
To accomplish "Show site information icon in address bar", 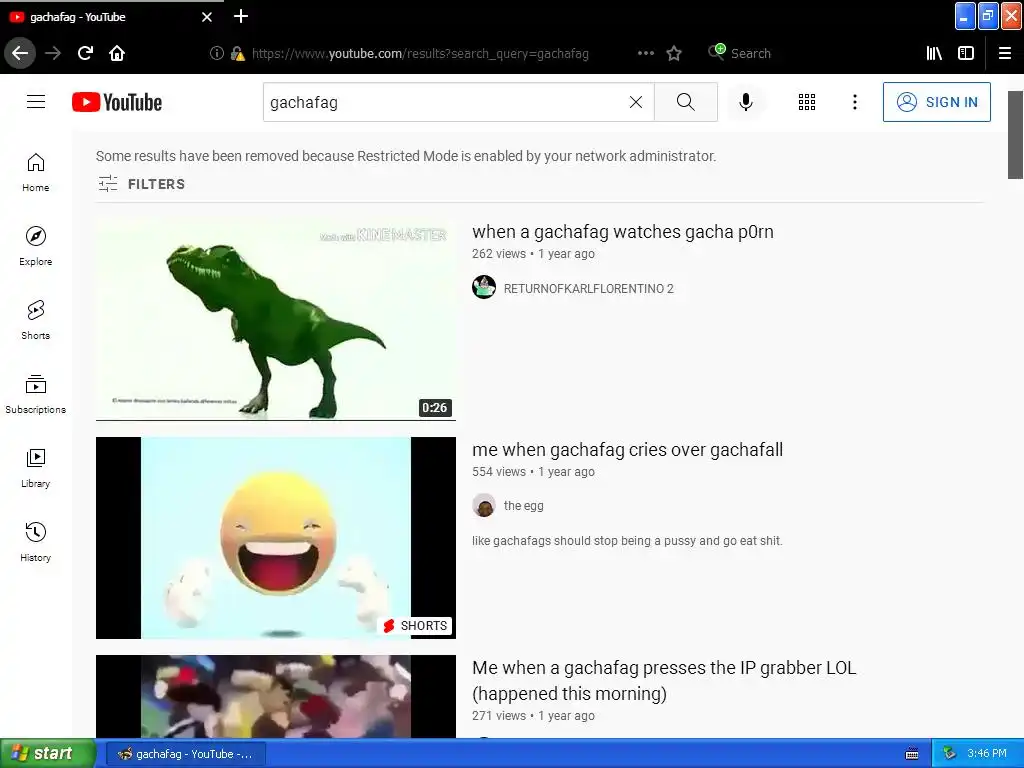I will [x=217, y=54].
